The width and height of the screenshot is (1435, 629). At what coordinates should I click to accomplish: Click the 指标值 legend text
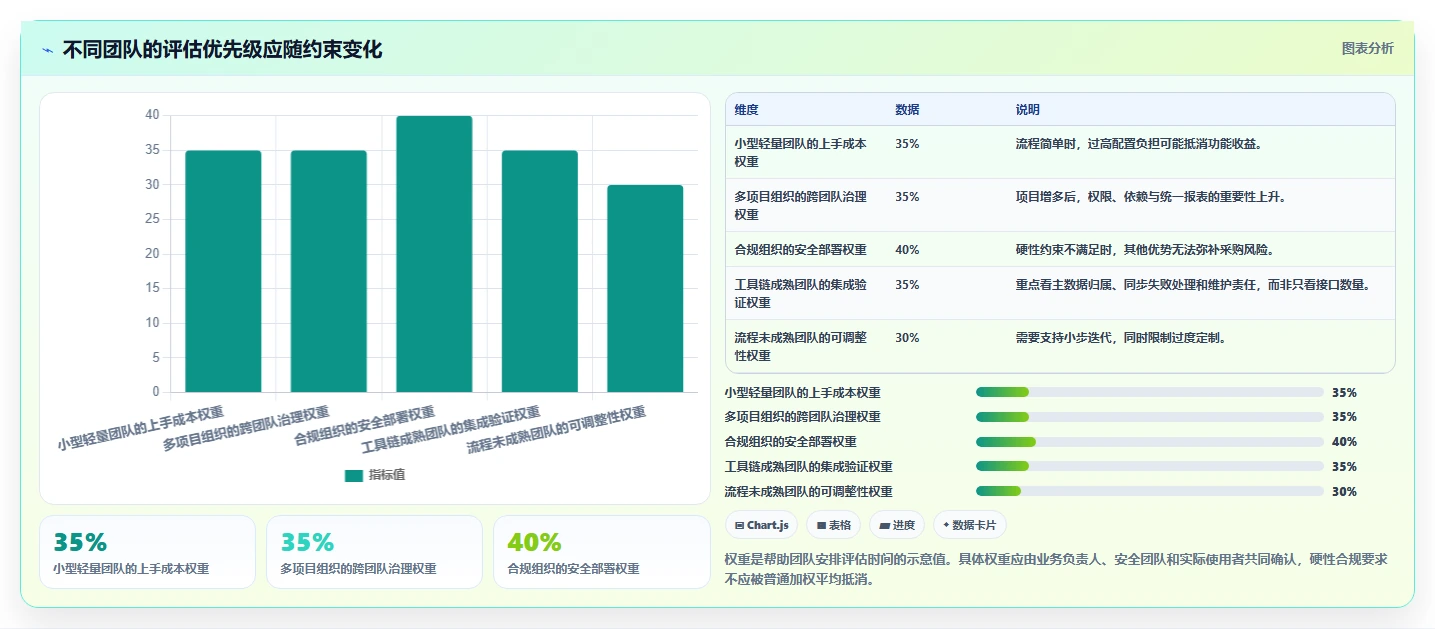point(387,476)
